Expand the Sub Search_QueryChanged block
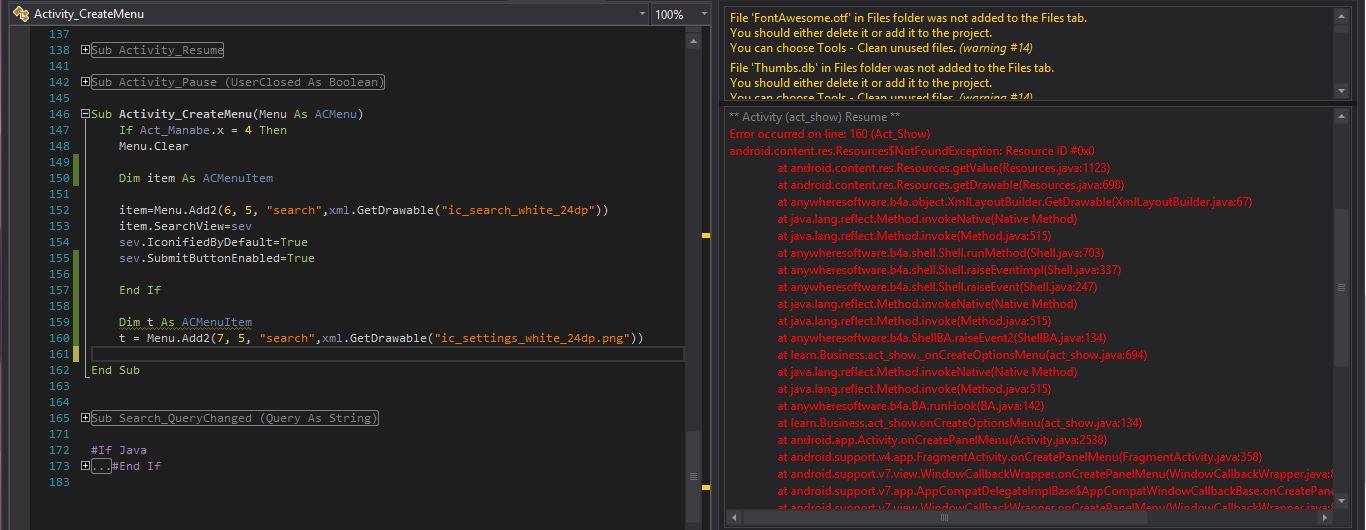The height and width of the screenshot is (530, 1366). tap(85, 418)
